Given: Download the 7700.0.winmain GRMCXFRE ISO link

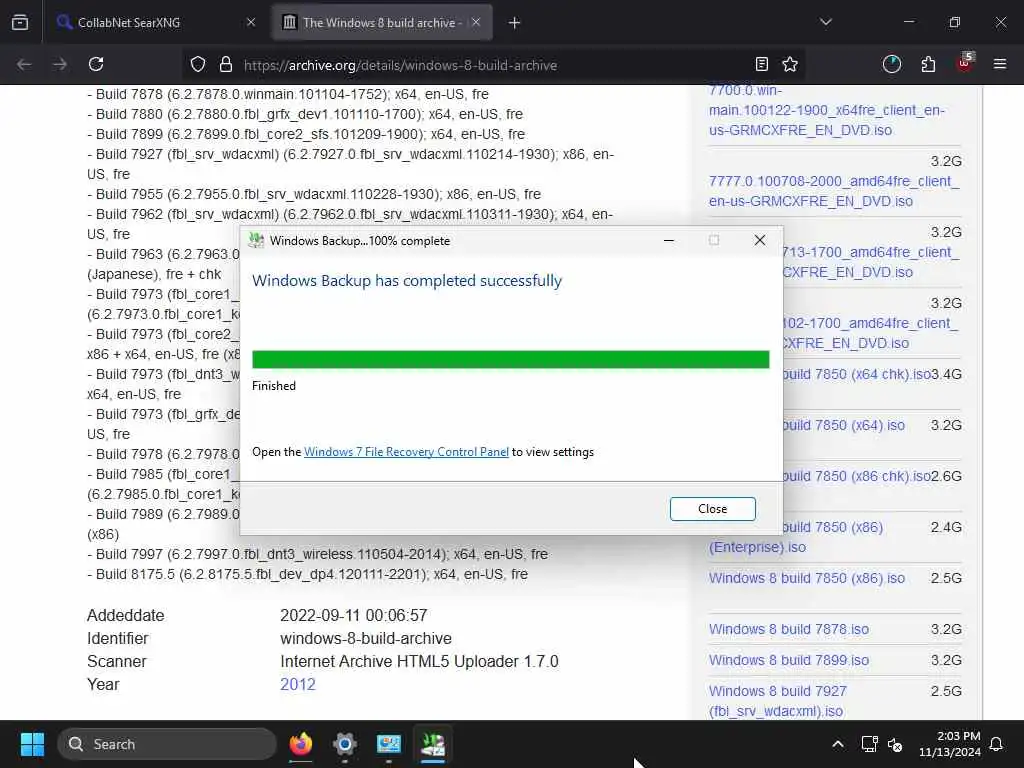Looking at the screenshot, I should click(827, 110).
